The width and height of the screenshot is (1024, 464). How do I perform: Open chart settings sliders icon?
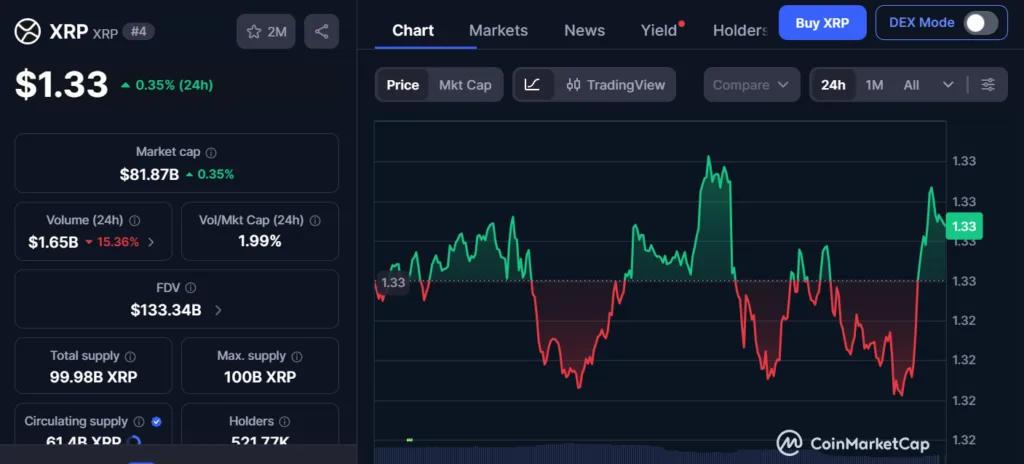[988, 85]
